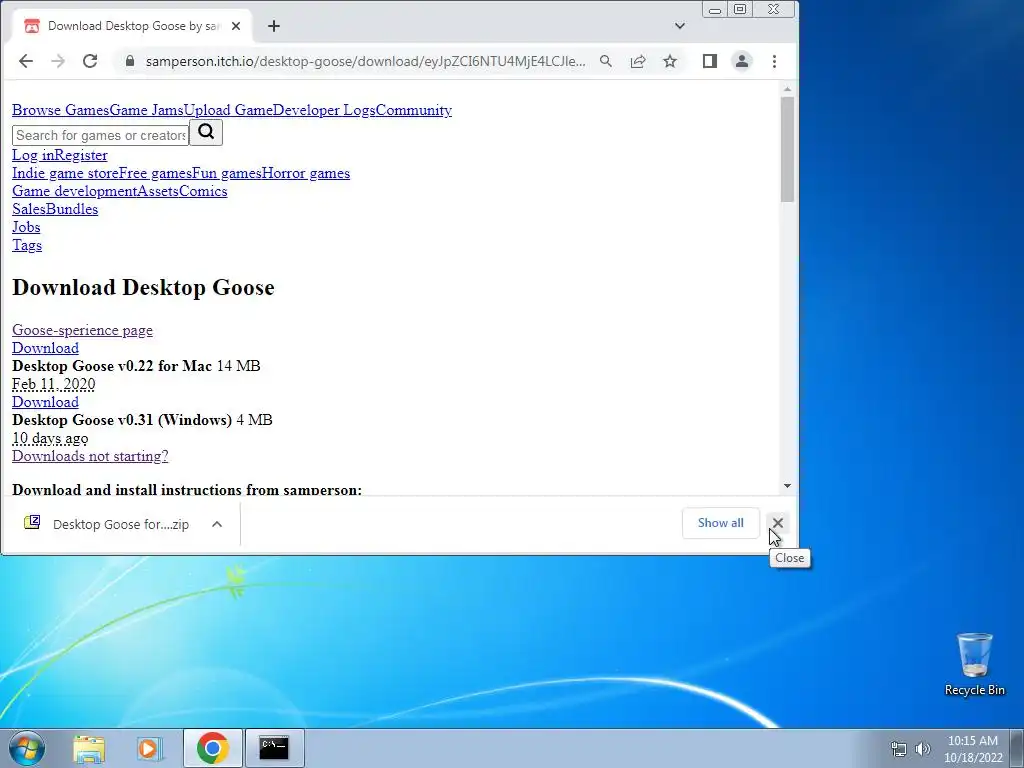1024x768 pixels.
Task: Open the Windows Start menu
Action: click(27, 748)
